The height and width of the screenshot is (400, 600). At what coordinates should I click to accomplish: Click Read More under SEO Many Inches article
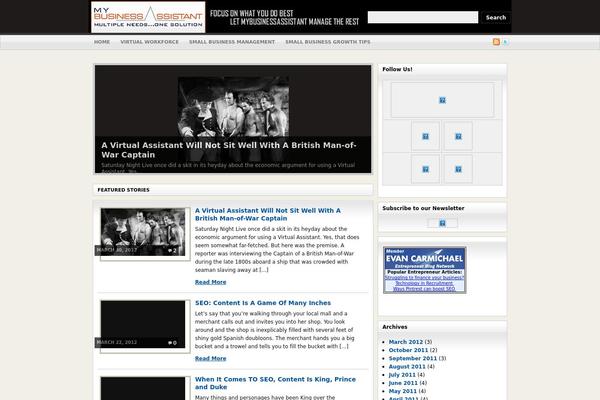[210, 359]
